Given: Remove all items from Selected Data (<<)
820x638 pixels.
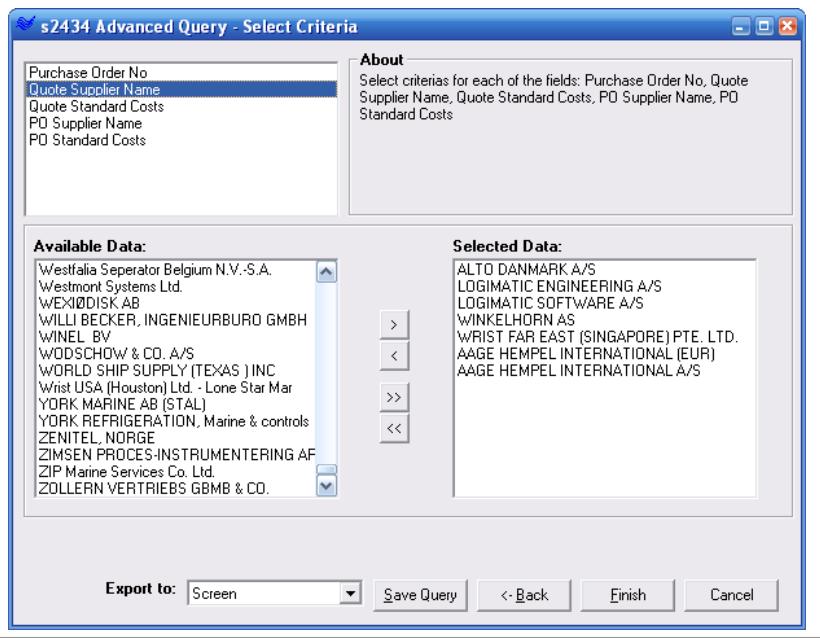Looking at the screenshot, I should pyautogui.click(x=394, y=429).
